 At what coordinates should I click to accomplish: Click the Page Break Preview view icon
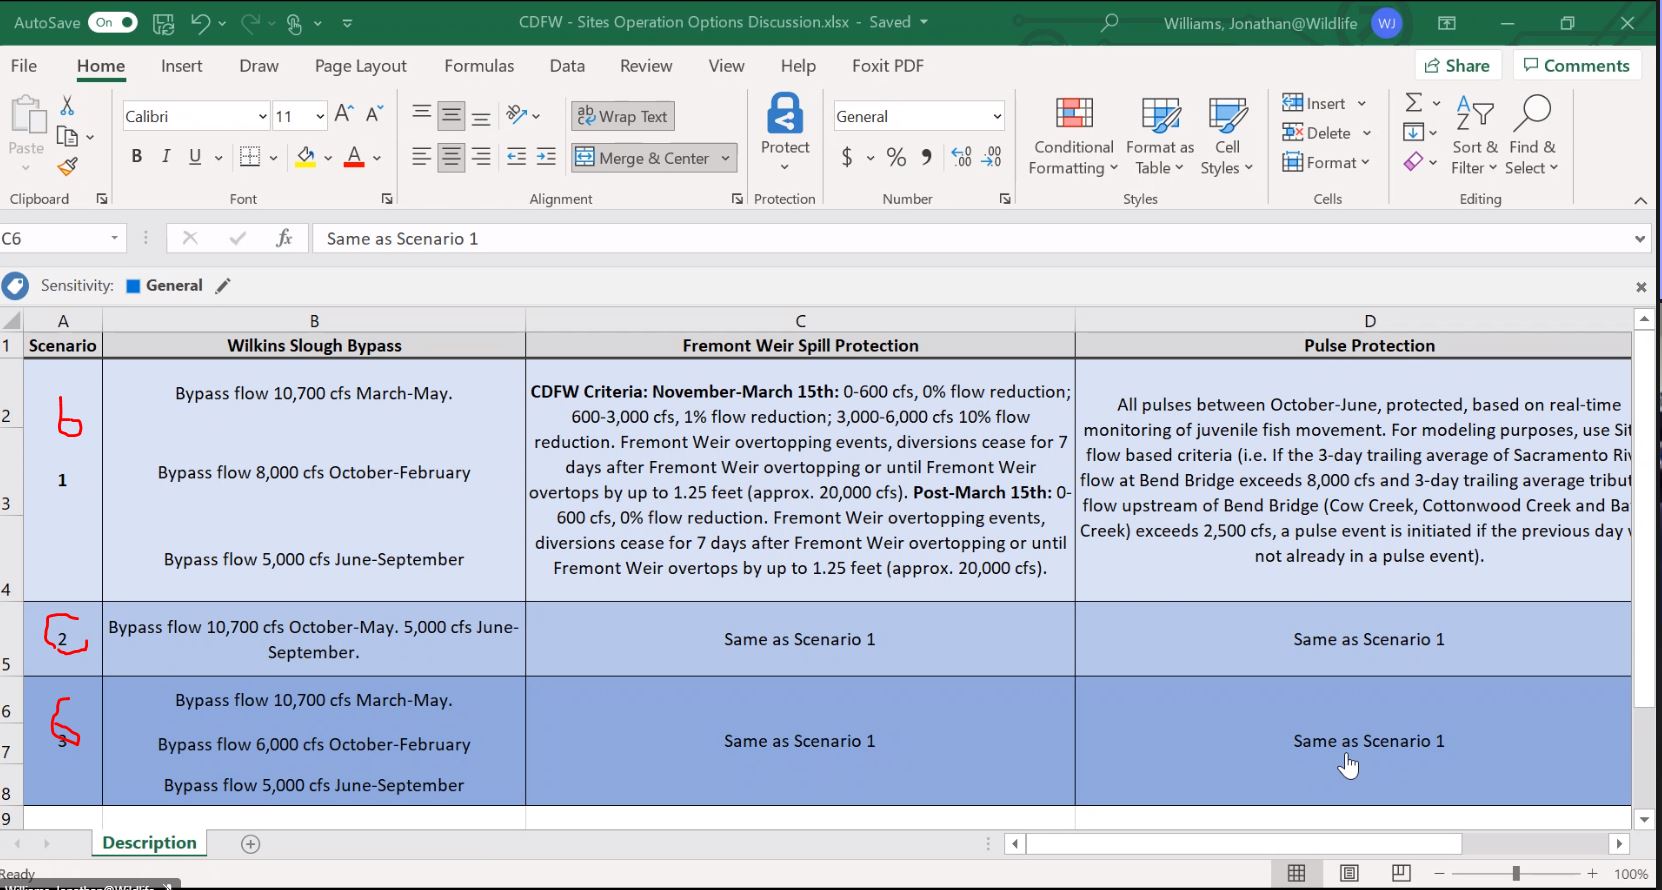point(1401,873)
